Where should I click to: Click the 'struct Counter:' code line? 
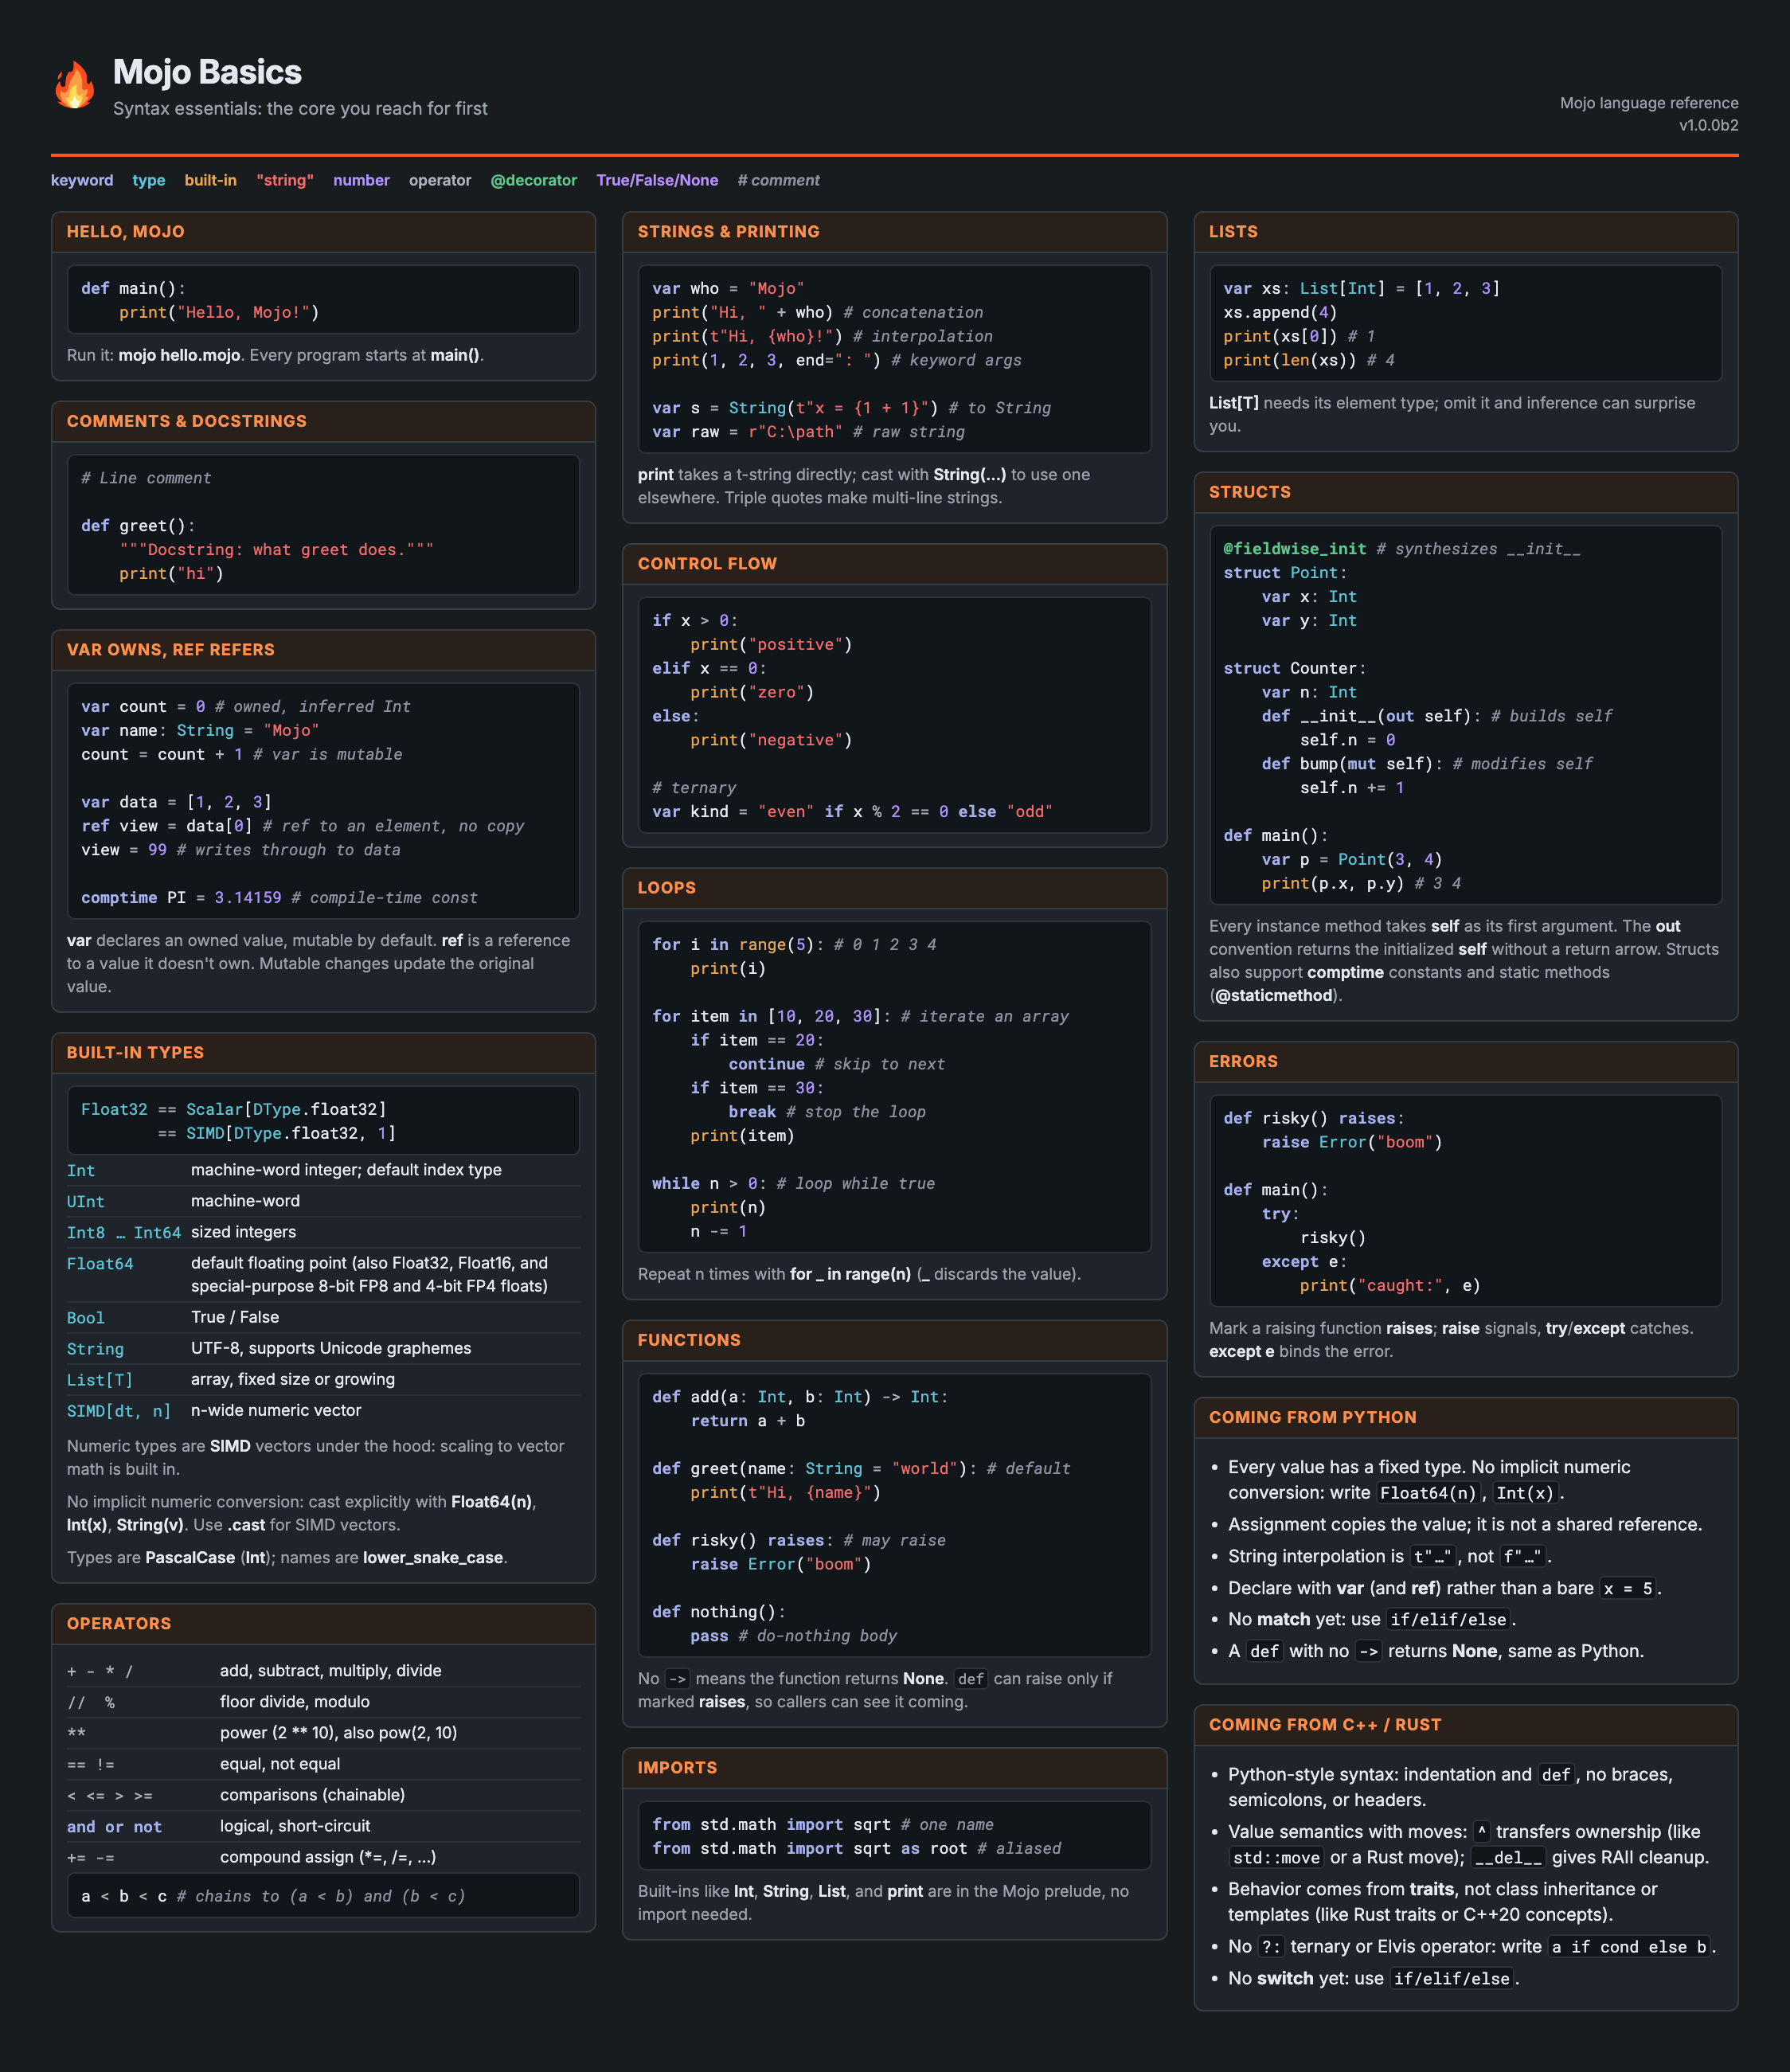pos(1294,669)
